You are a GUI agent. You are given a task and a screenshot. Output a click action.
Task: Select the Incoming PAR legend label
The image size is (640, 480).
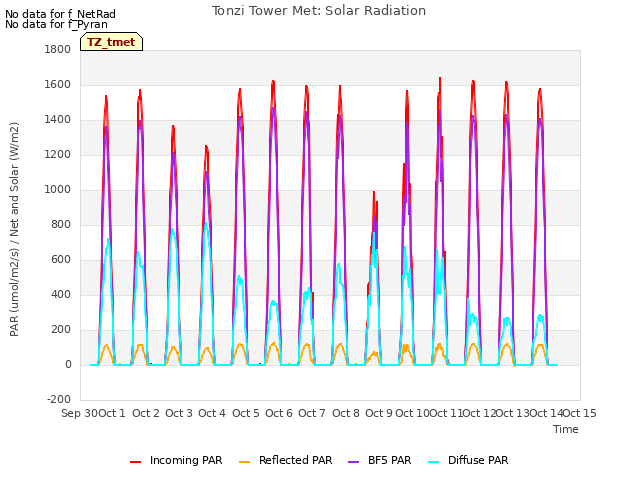[x=186, y=460]
